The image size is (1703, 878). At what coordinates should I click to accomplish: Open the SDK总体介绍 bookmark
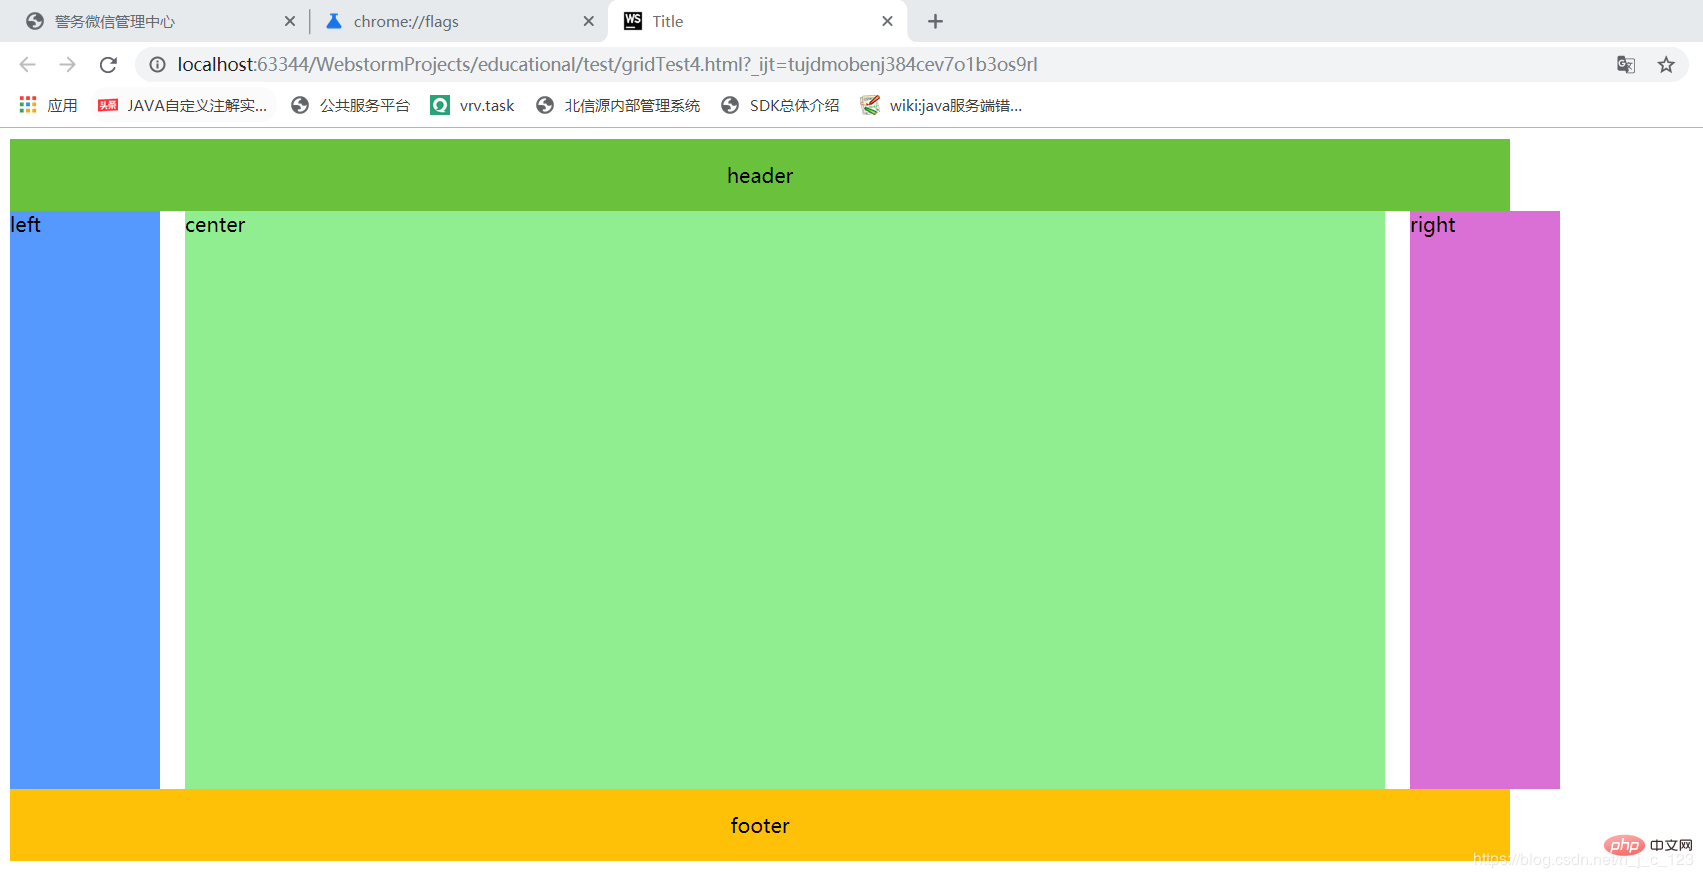780,105
